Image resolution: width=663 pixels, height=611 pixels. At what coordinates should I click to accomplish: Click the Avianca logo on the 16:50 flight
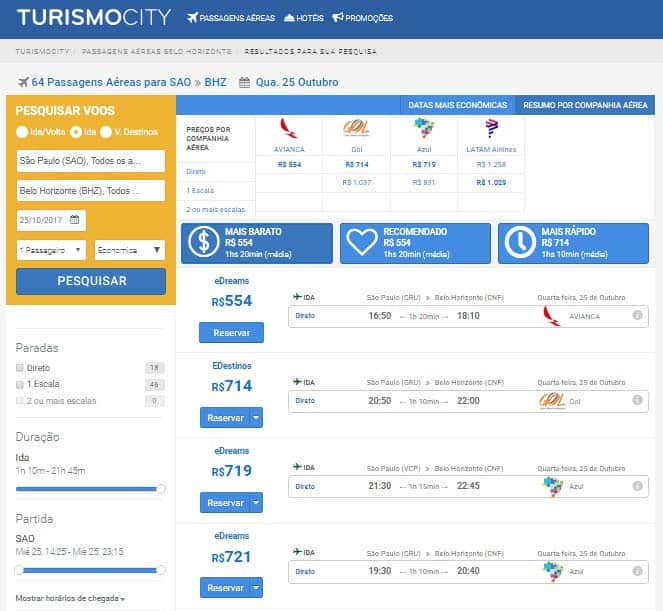coord(551,316)
